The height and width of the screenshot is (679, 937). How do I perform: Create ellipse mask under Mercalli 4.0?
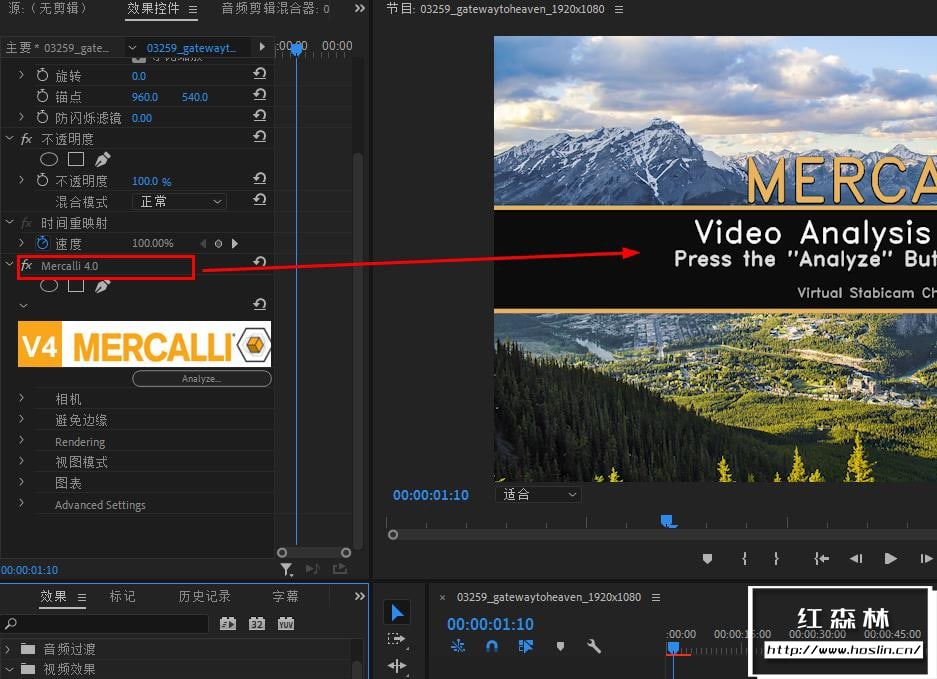click(x=49, y=286)
